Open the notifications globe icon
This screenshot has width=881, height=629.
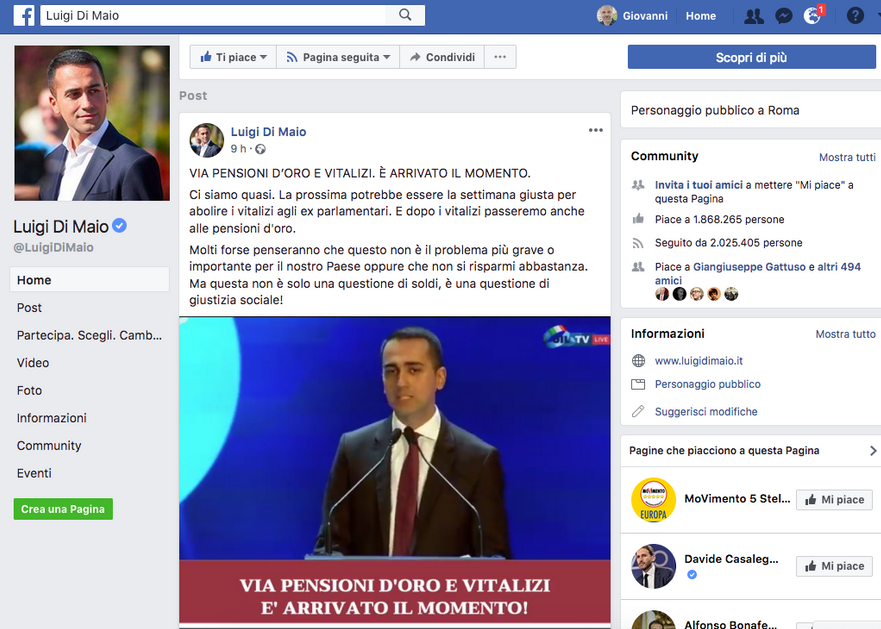812,16
